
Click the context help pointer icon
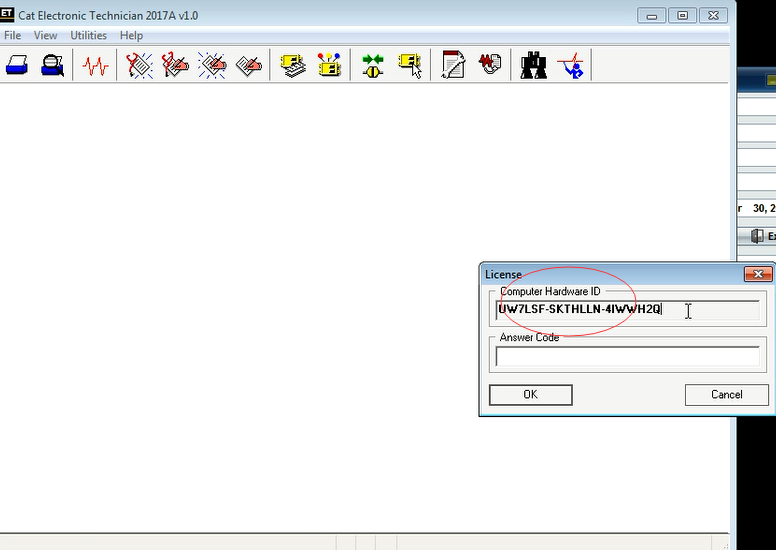click(571, 65)
